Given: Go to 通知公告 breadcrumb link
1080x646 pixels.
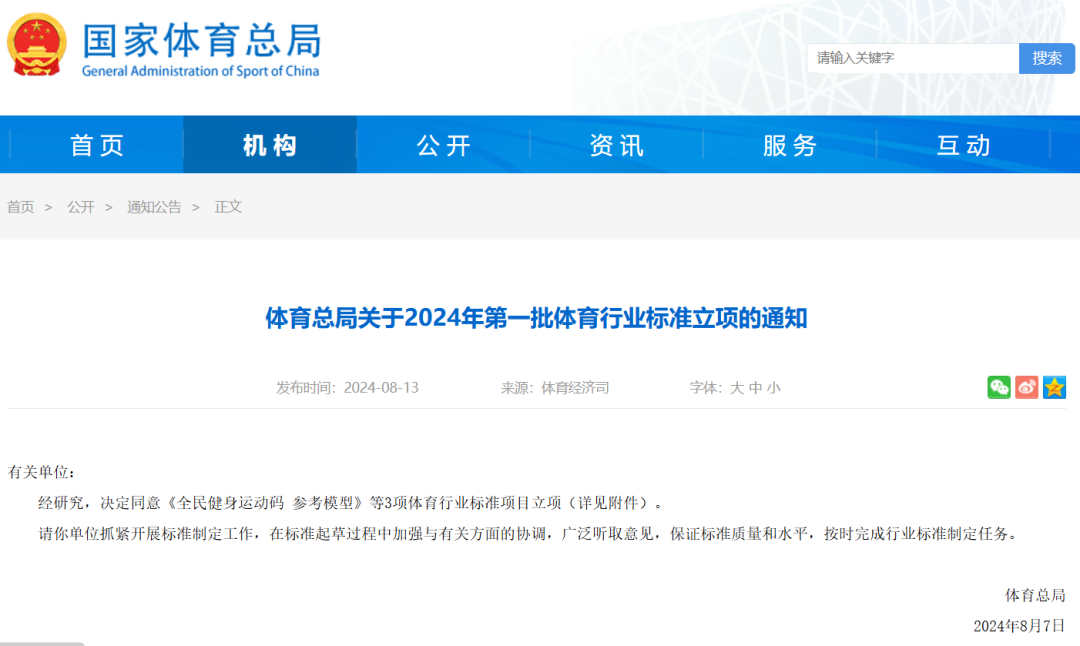Looking at the screenshot, I should pos(154,207).
